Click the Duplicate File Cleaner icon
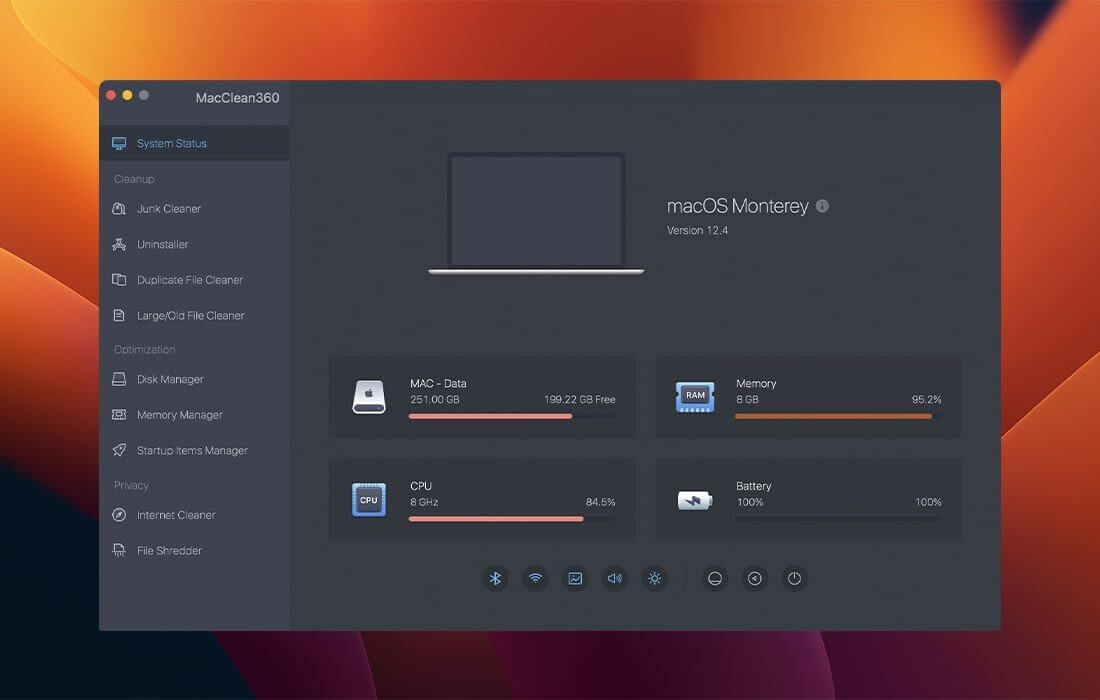The image size is (1100, 700). click(x=120, y=279)
